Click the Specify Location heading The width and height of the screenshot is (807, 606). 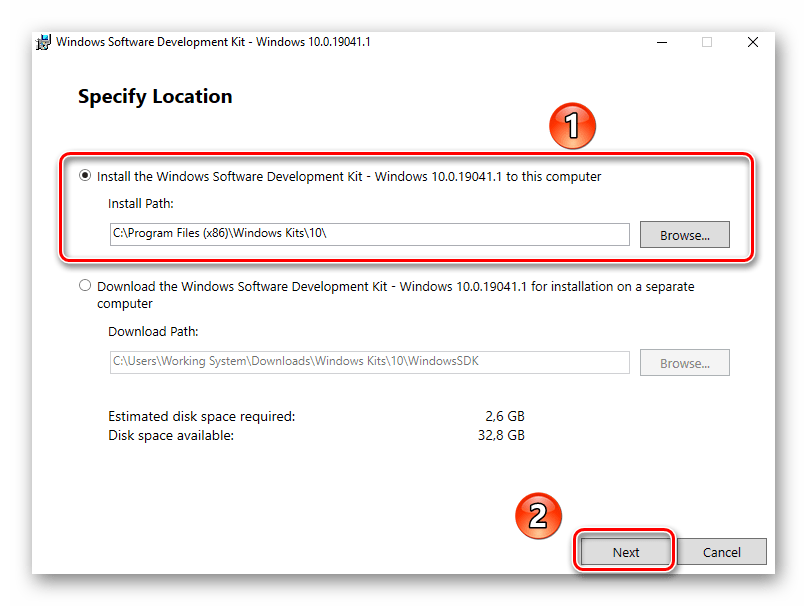click(x=155, y=97)
